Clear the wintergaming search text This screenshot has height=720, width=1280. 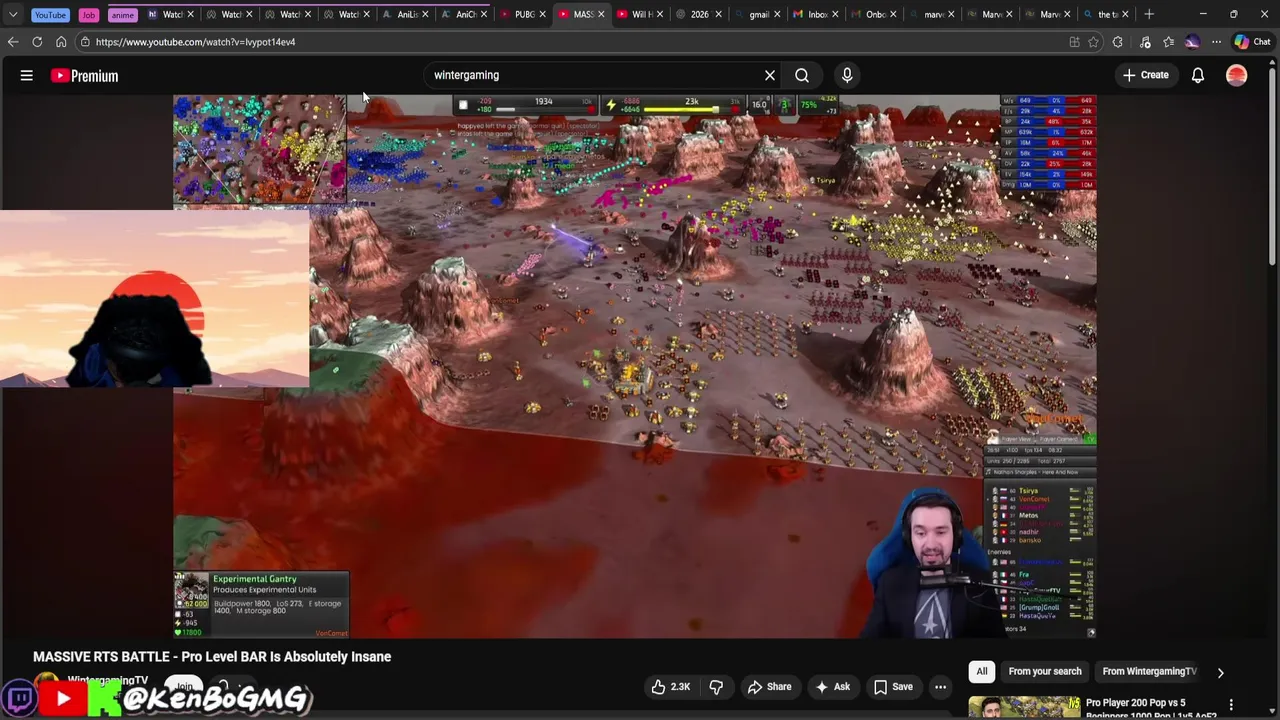[x=770, y=75]
